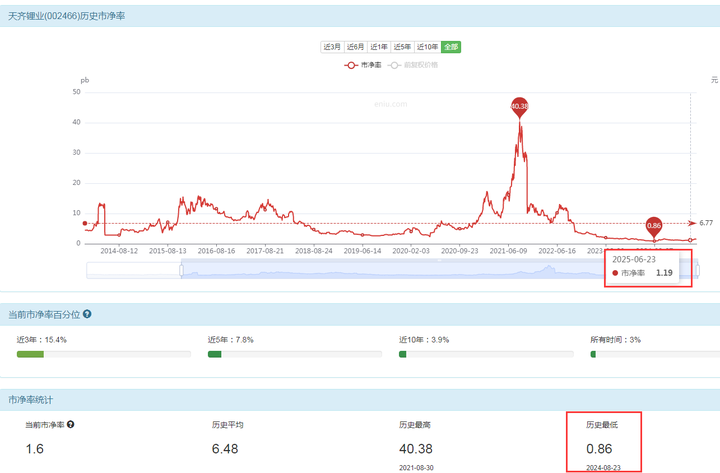The height and width of the screenshot is (473, 720).
Task: Select the 近3月 time range tab
Action: [x=332, y=47]
